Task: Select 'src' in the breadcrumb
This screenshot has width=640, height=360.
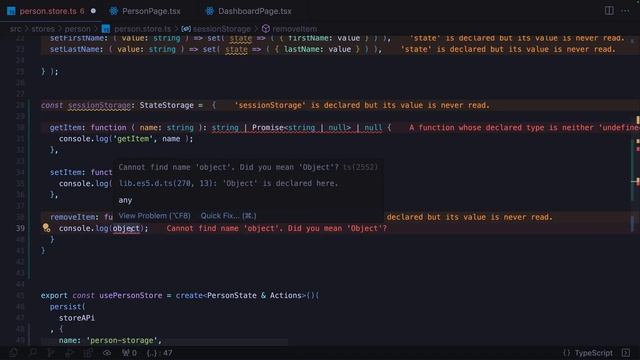Action: (x=15, y=29)
